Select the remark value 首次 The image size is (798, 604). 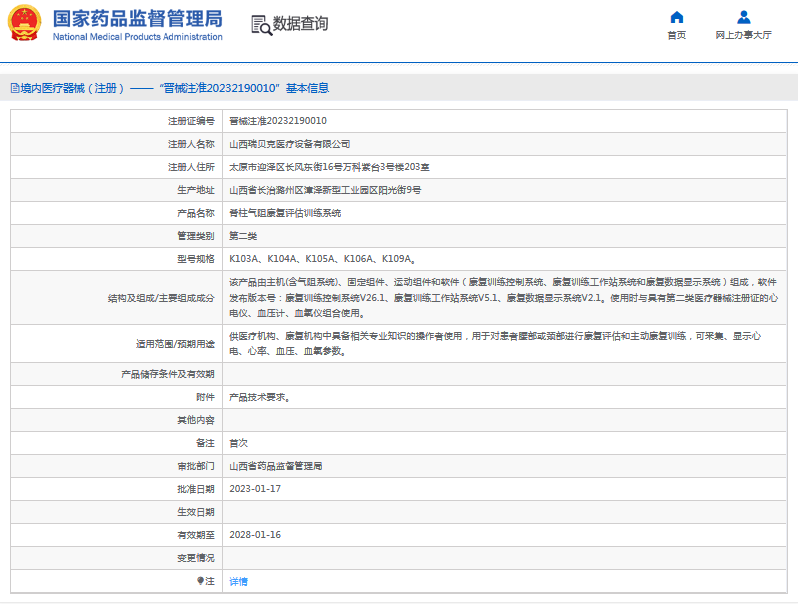tap(238, 443)
